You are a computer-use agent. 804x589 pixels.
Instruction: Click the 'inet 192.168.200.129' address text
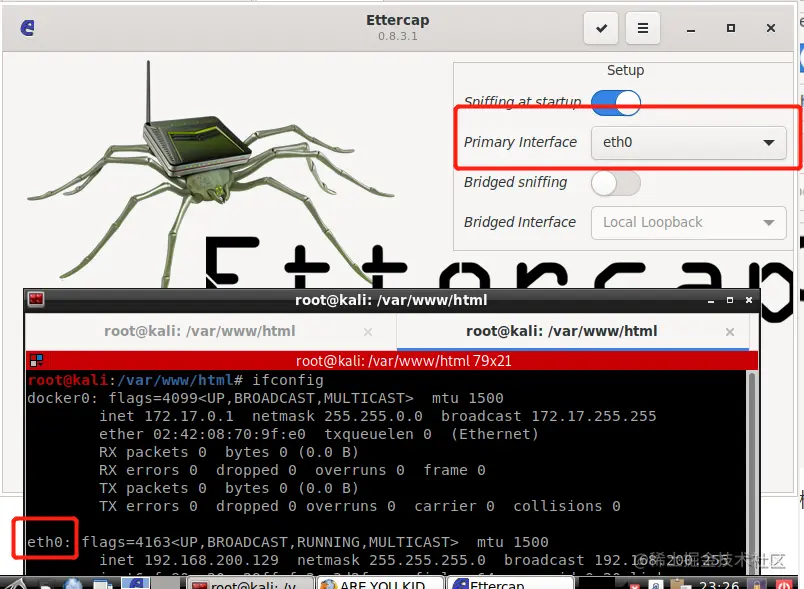coord(189,560)
